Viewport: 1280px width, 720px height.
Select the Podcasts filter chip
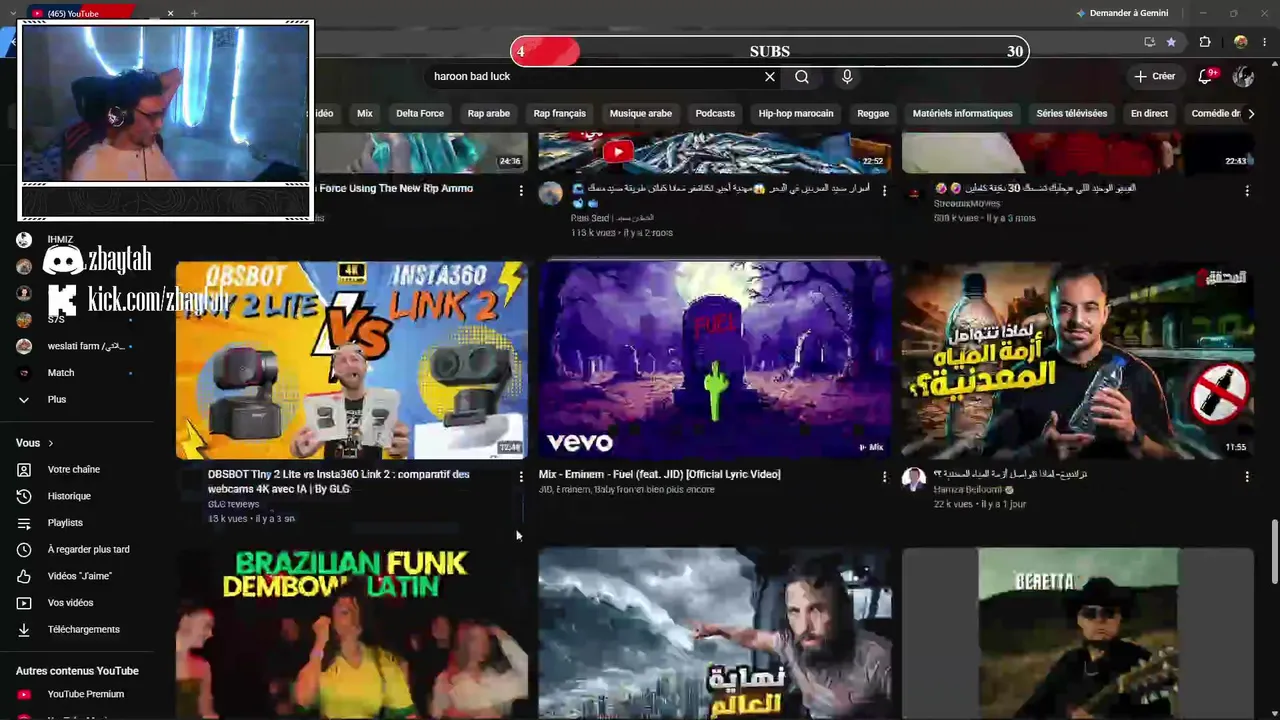tap(715, 114)
